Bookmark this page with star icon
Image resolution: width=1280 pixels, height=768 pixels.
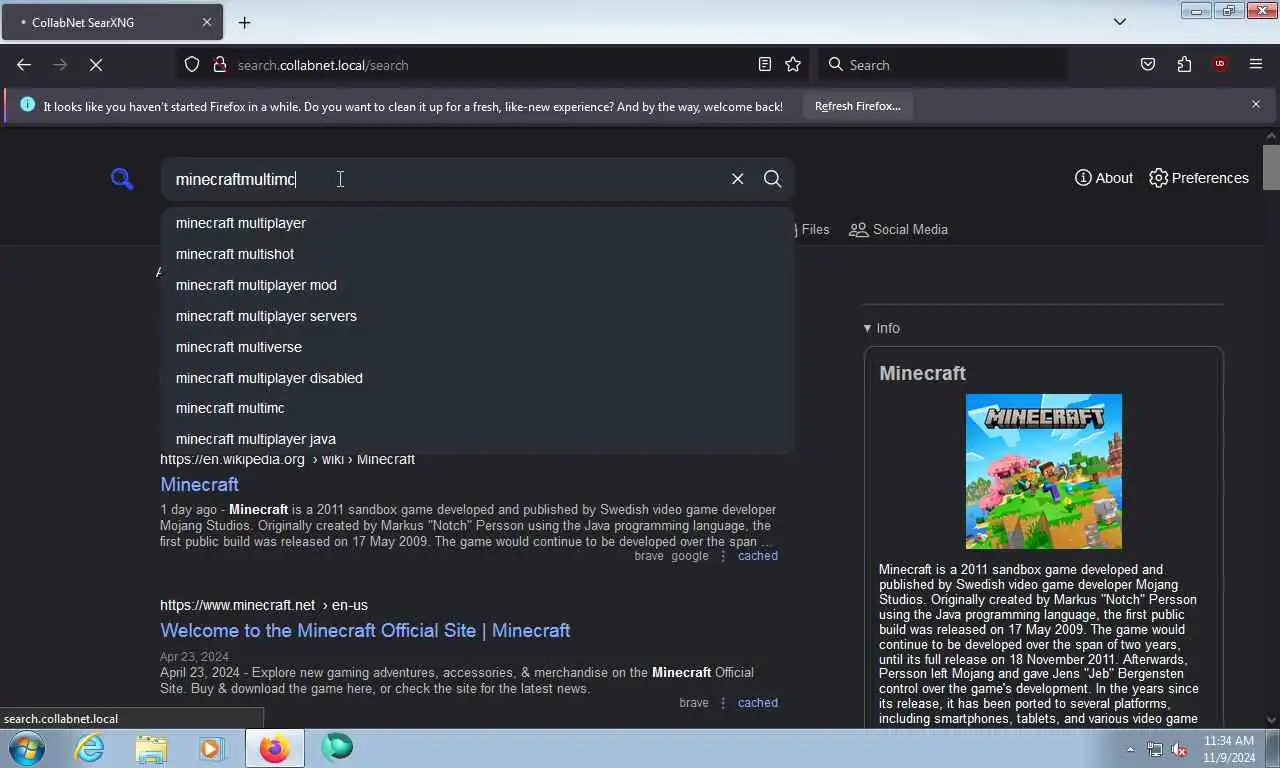point(793,65)
